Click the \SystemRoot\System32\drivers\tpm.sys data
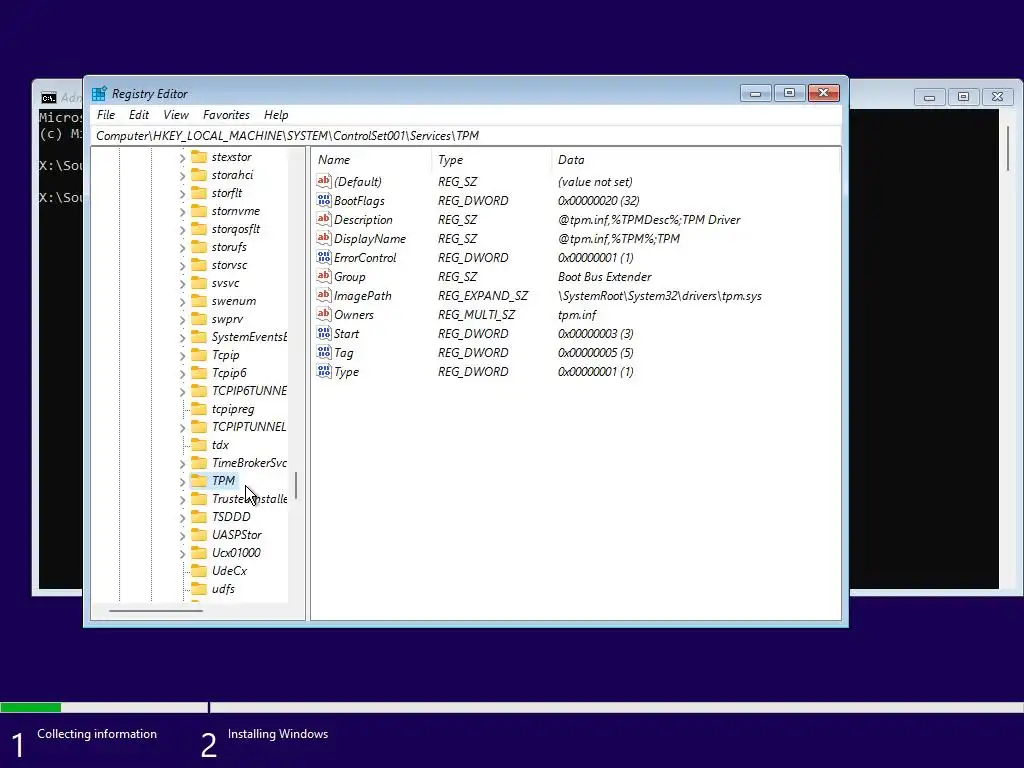This screenshot has width=1024, height=768. coord(660,296)
